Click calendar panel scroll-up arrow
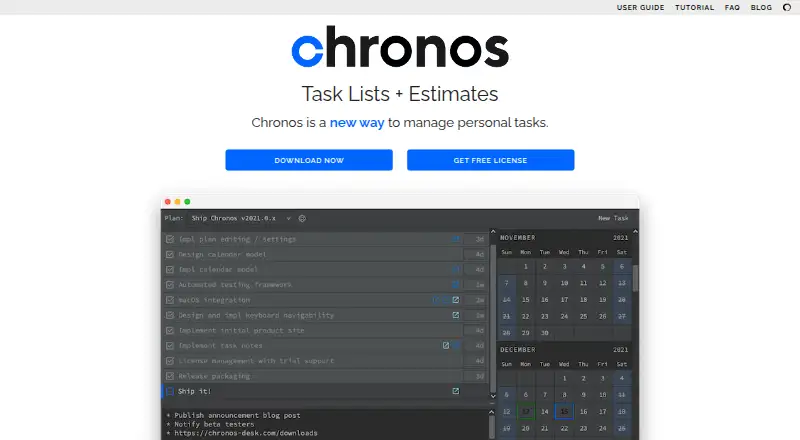Image resolution: width=800 pixels, height=440 pixels. (635, 232)
